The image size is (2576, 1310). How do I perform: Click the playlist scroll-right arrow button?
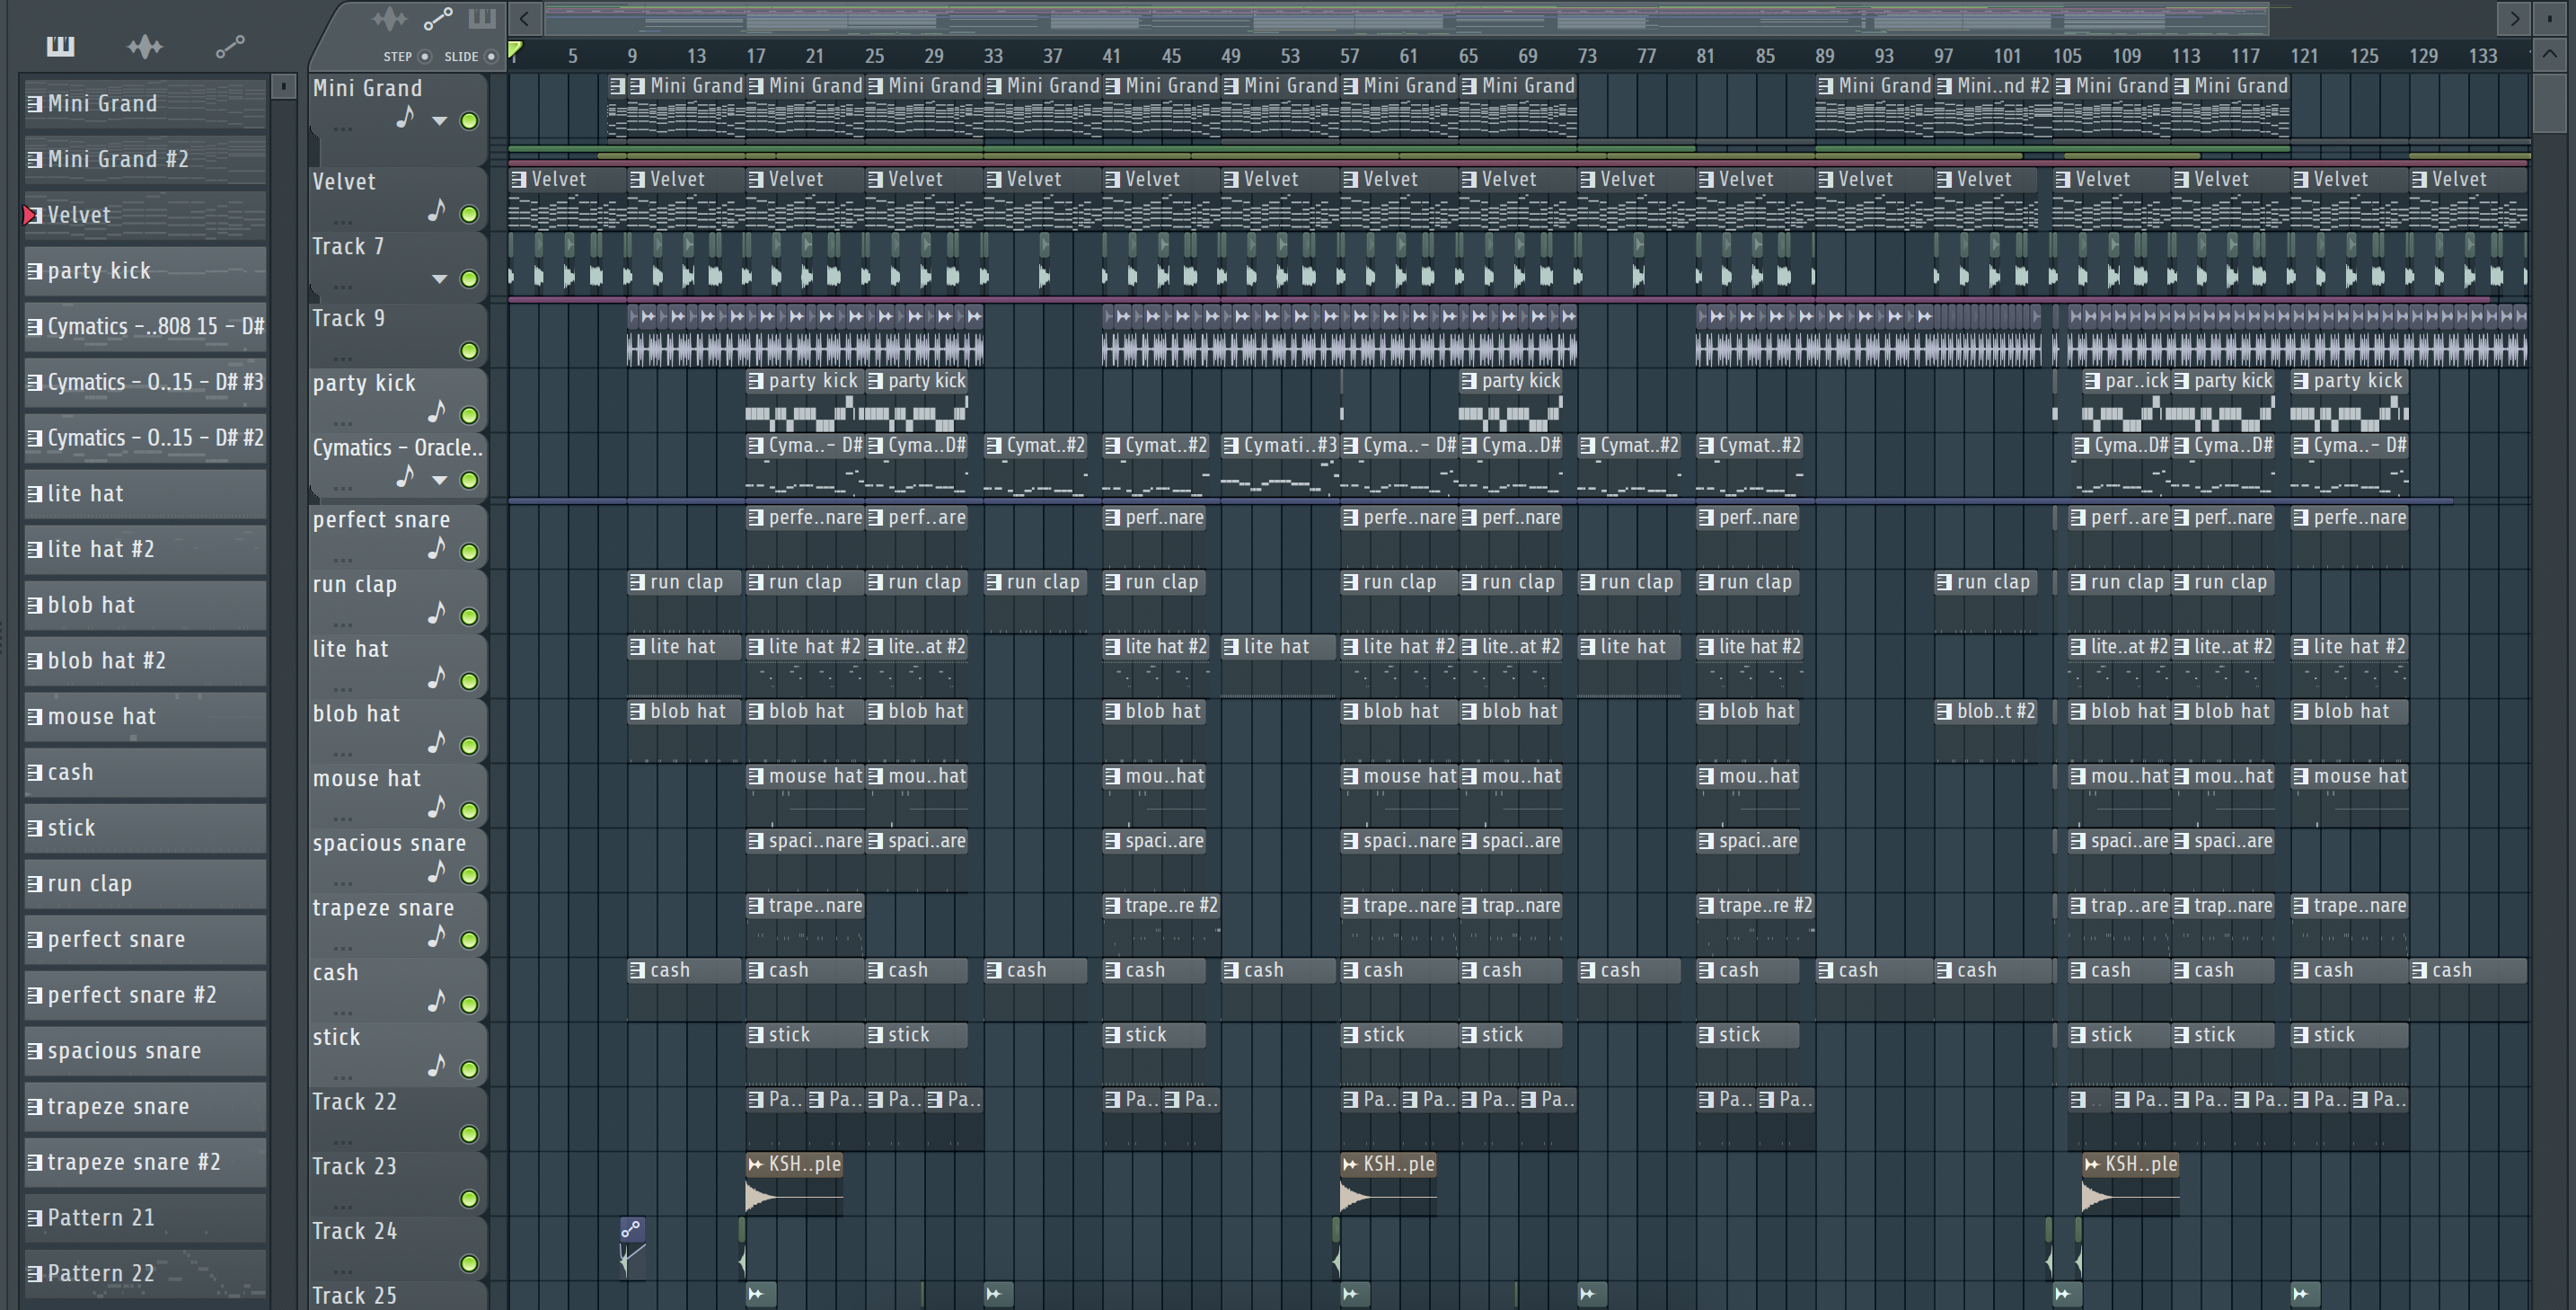click(x=2515, y=18)
